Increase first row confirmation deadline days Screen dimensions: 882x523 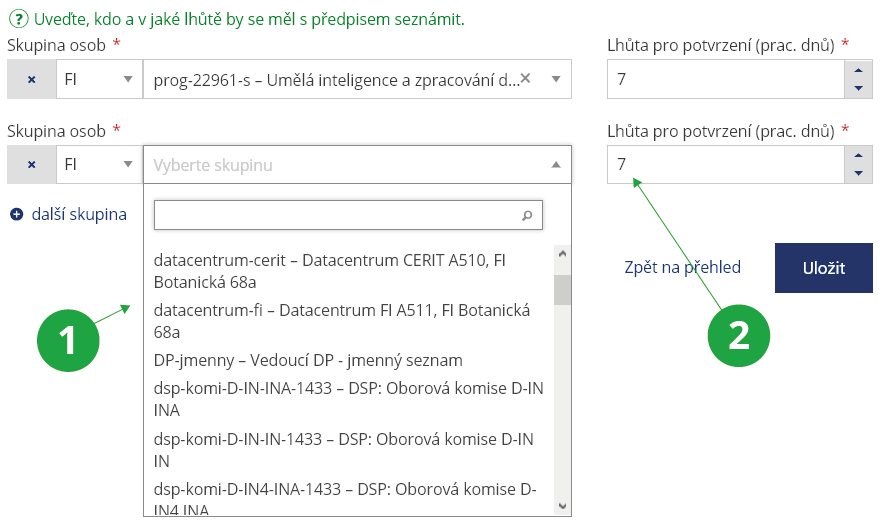click(x=858, y=71)
